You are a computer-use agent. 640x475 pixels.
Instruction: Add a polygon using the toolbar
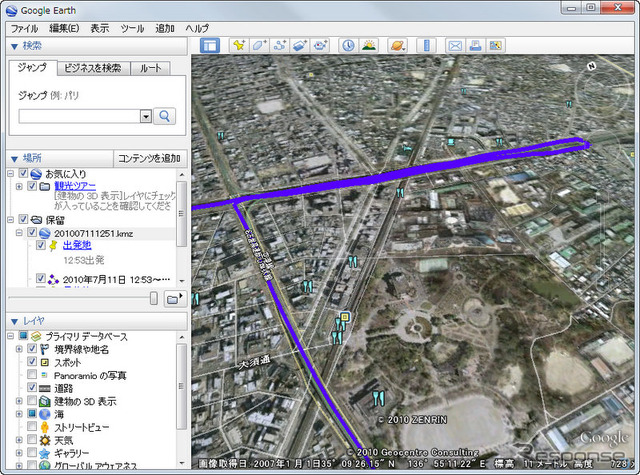point(259,45)
